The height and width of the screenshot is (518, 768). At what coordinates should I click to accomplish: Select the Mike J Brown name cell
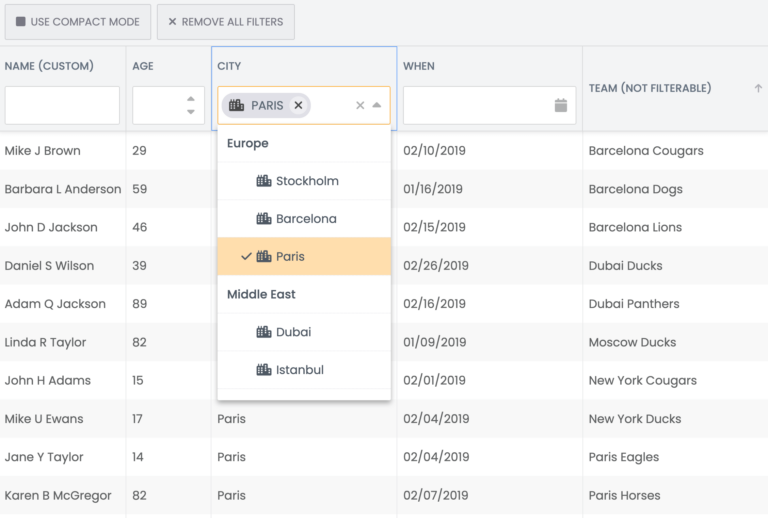(x=63, y=151)
